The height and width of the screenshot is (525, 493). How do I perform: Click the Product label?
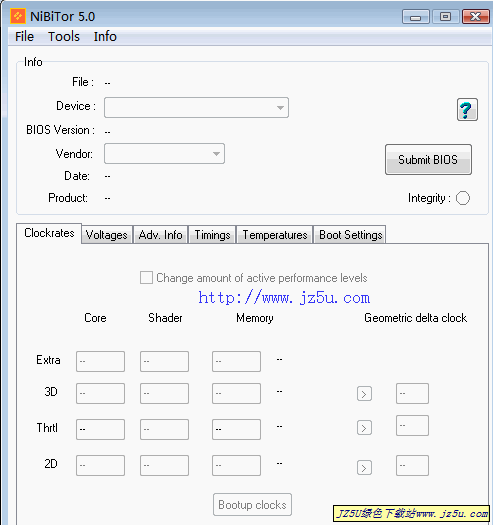(x=68, y=198)
